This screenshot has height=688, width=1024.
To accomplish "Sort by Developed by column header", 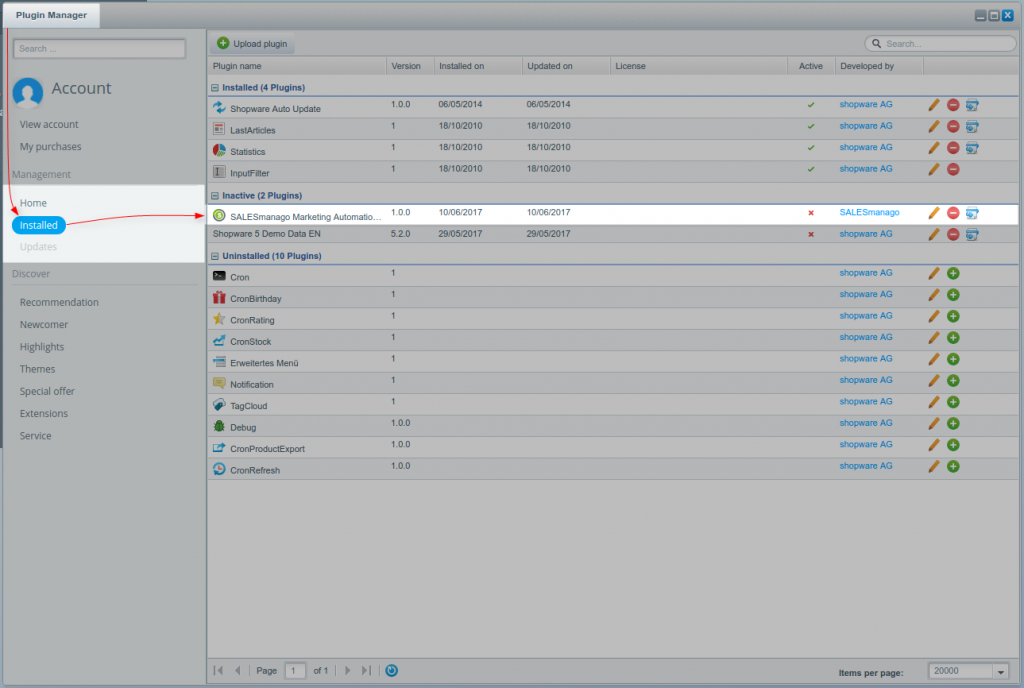I will click(x=879, y=66).
